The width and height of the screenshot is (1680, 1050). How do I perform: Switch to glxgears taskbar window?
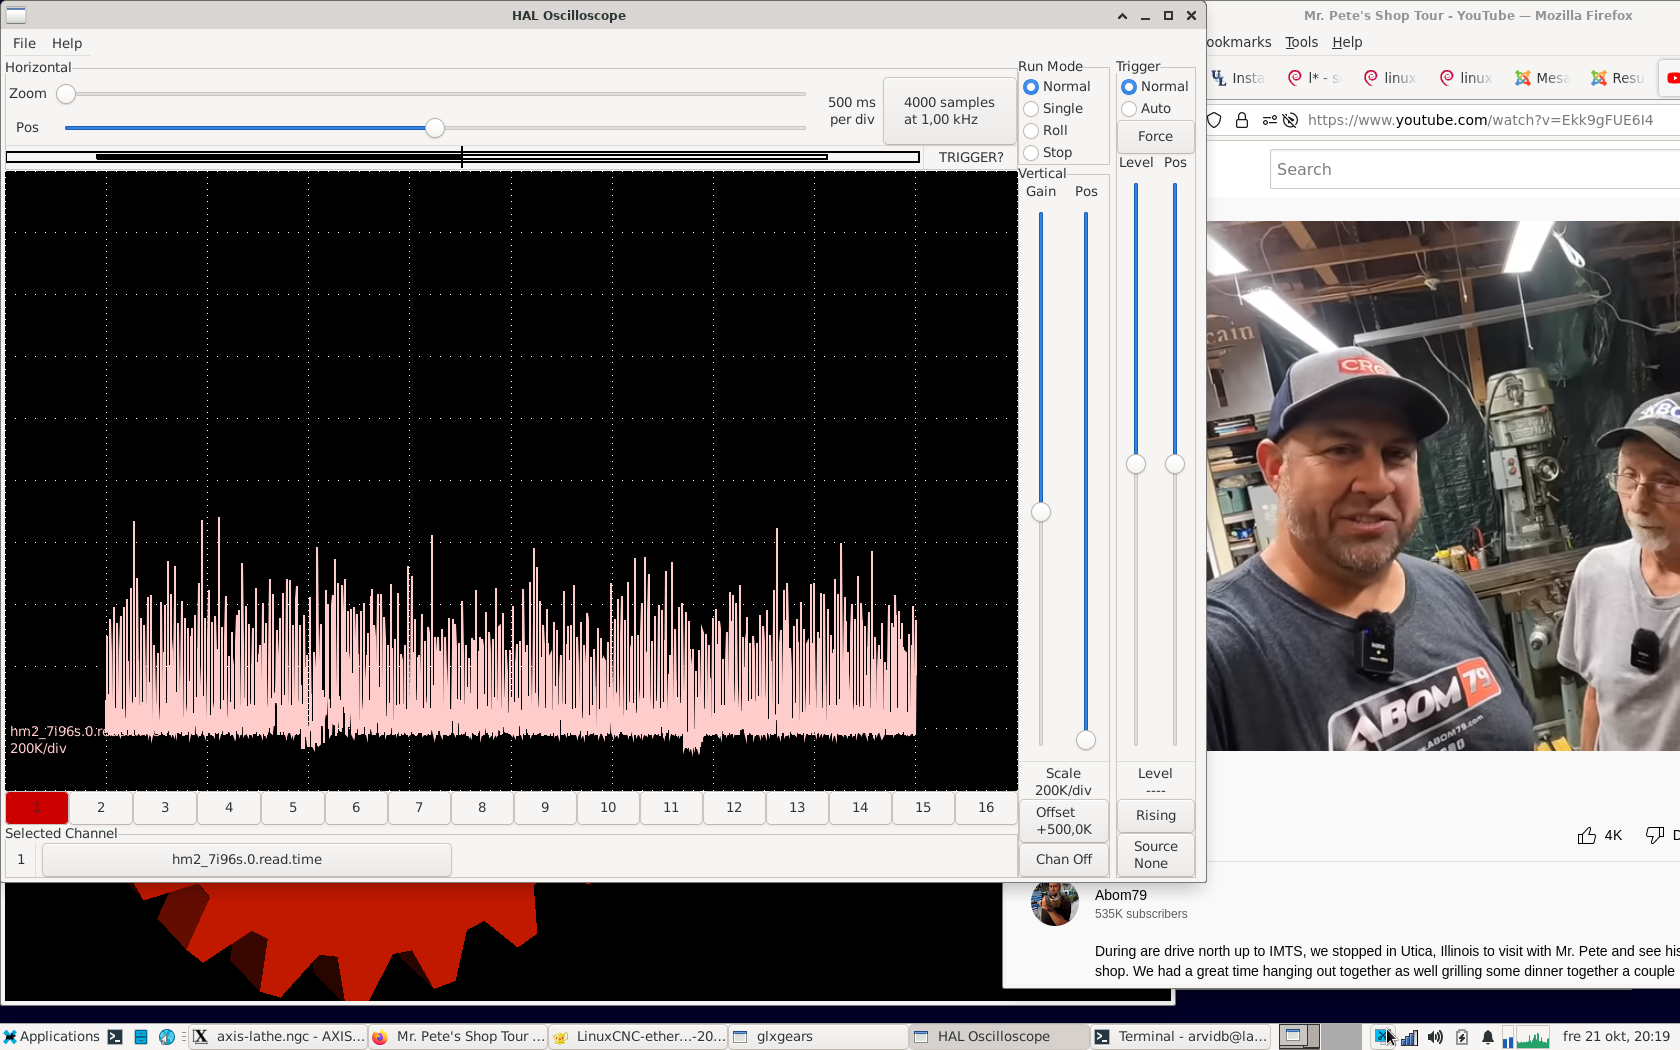pyautogui.click(x=818, y=1036)
